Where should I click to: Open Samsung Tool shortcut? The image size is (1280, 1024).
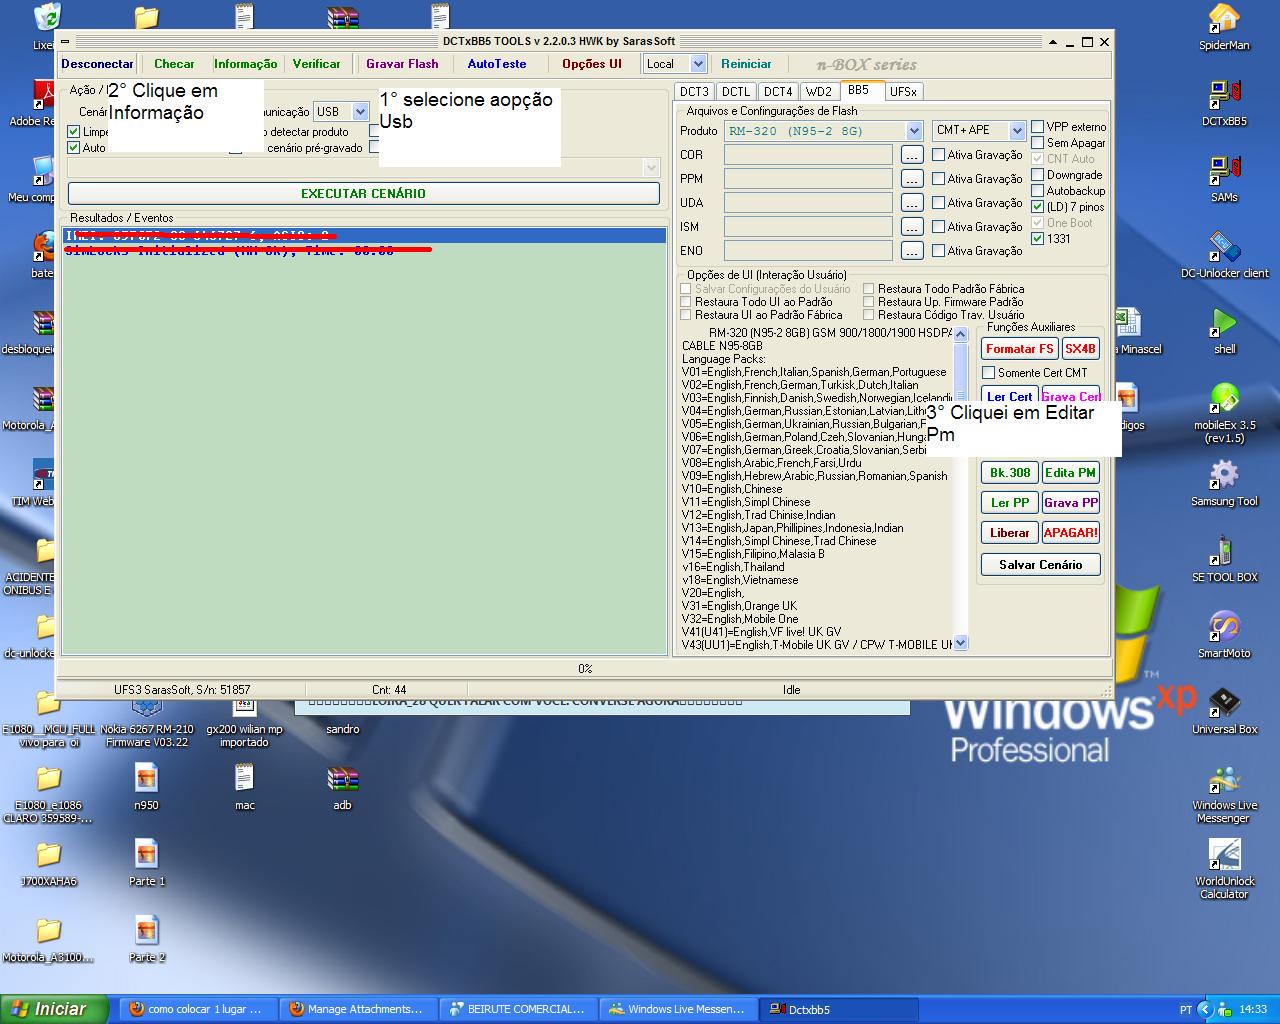pos(1224,483)
